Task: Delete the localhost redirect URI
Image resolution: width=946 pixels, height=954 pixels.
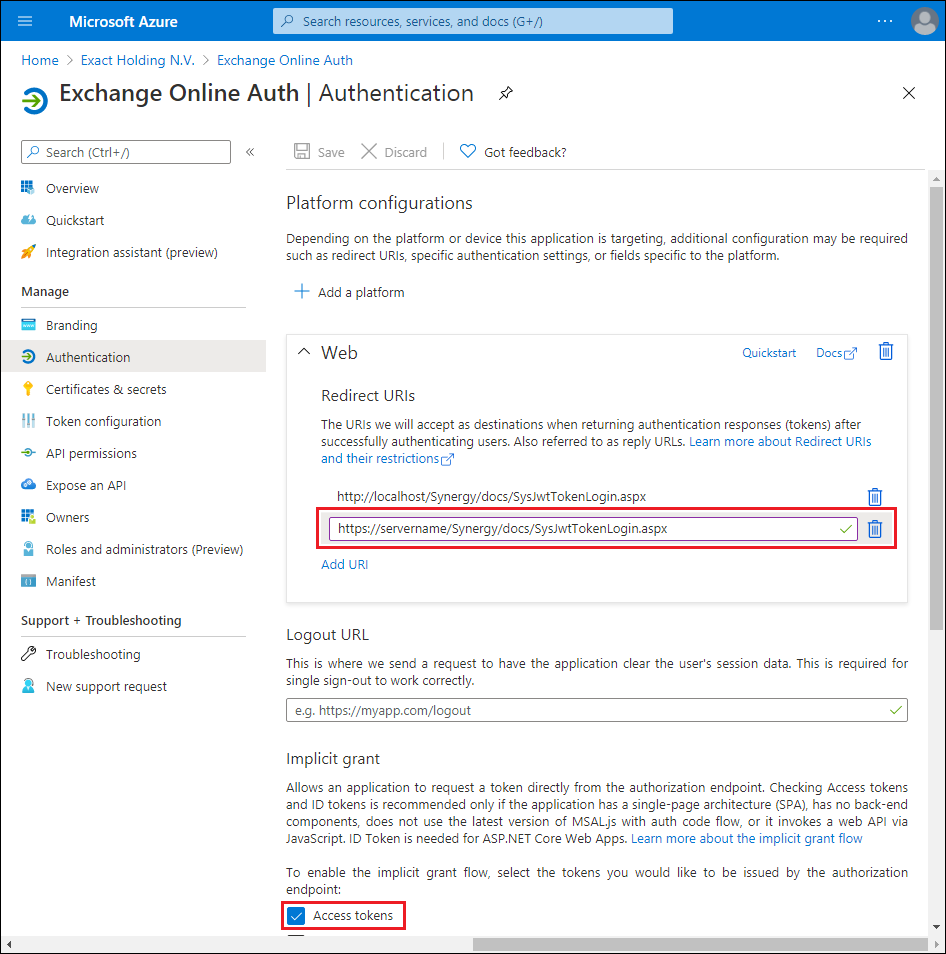Action: click(874, 496)
